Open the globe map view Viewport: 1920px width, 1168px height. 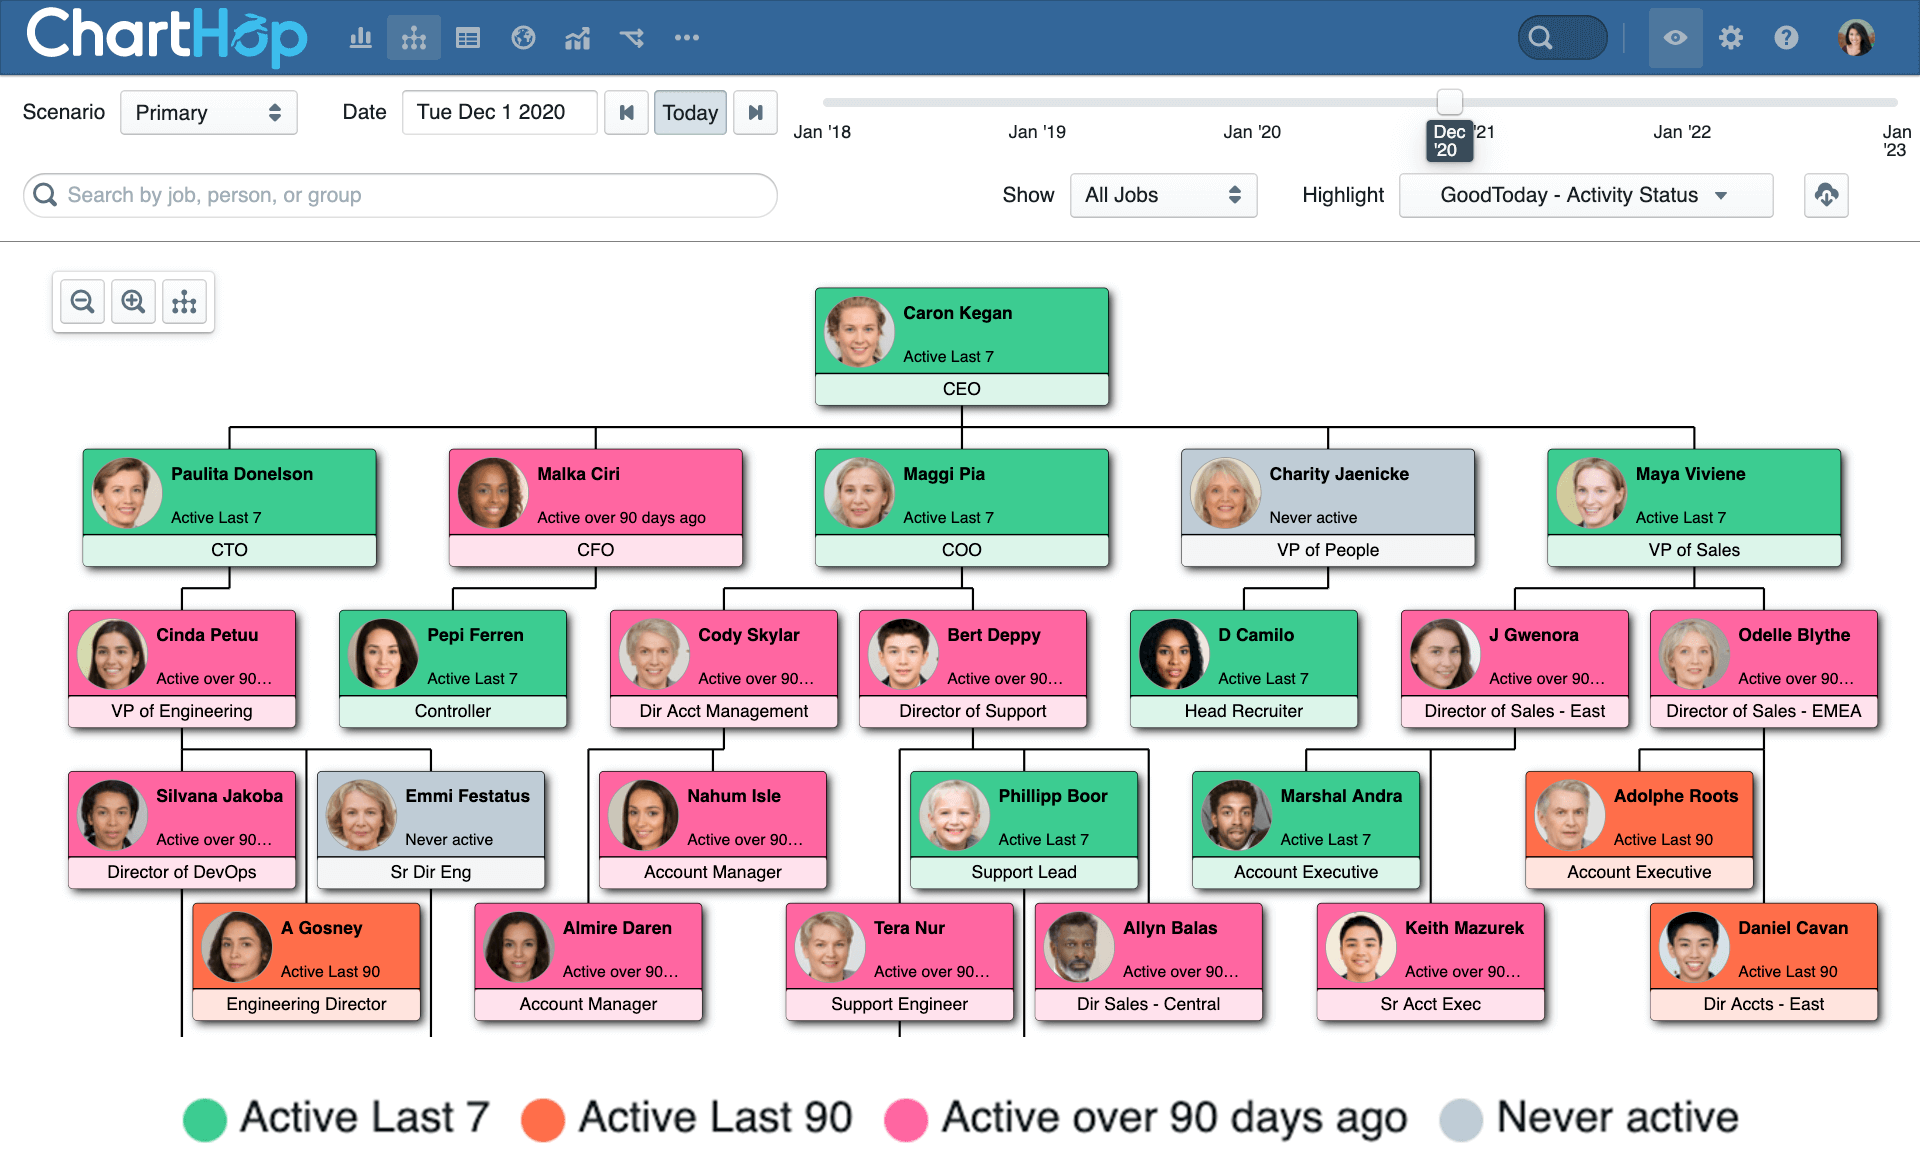(523, 38)
